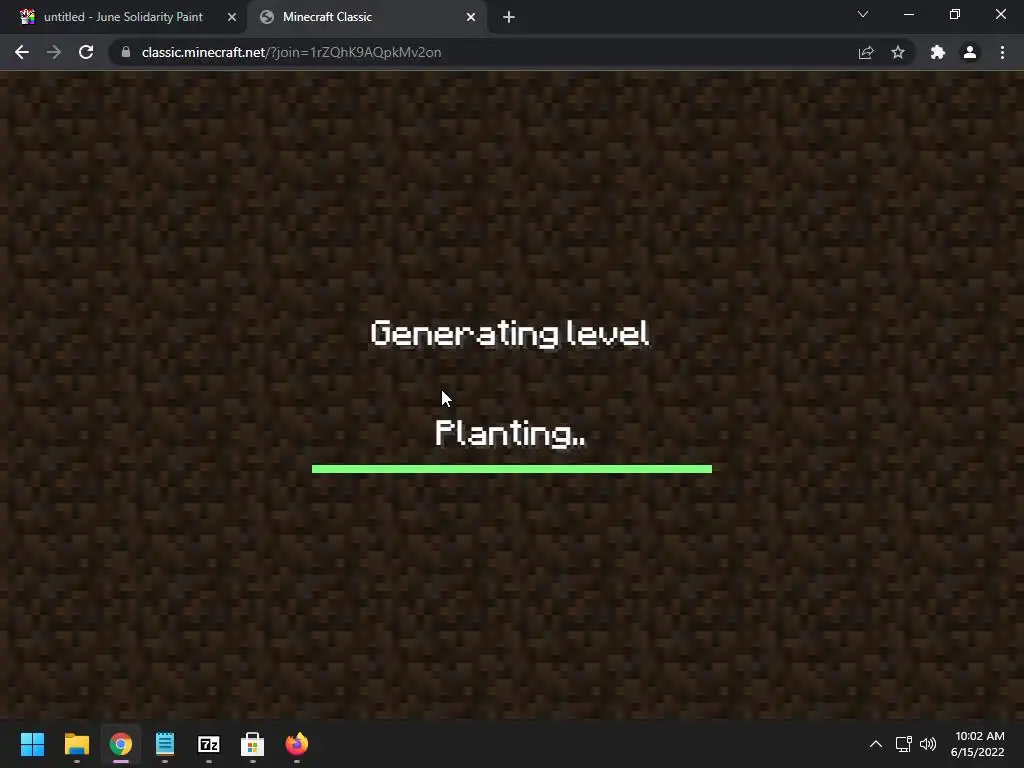Click the Generating level heading

pyautogui.click(x=509, y=333)
